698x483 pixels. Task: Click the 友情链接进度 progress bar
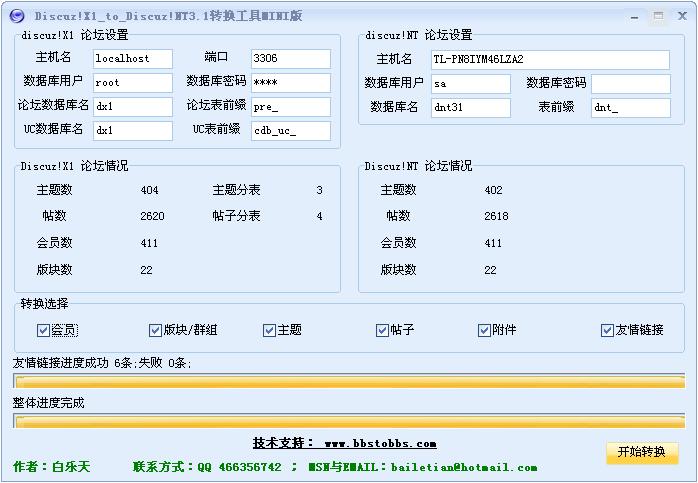tap(349, 381)
